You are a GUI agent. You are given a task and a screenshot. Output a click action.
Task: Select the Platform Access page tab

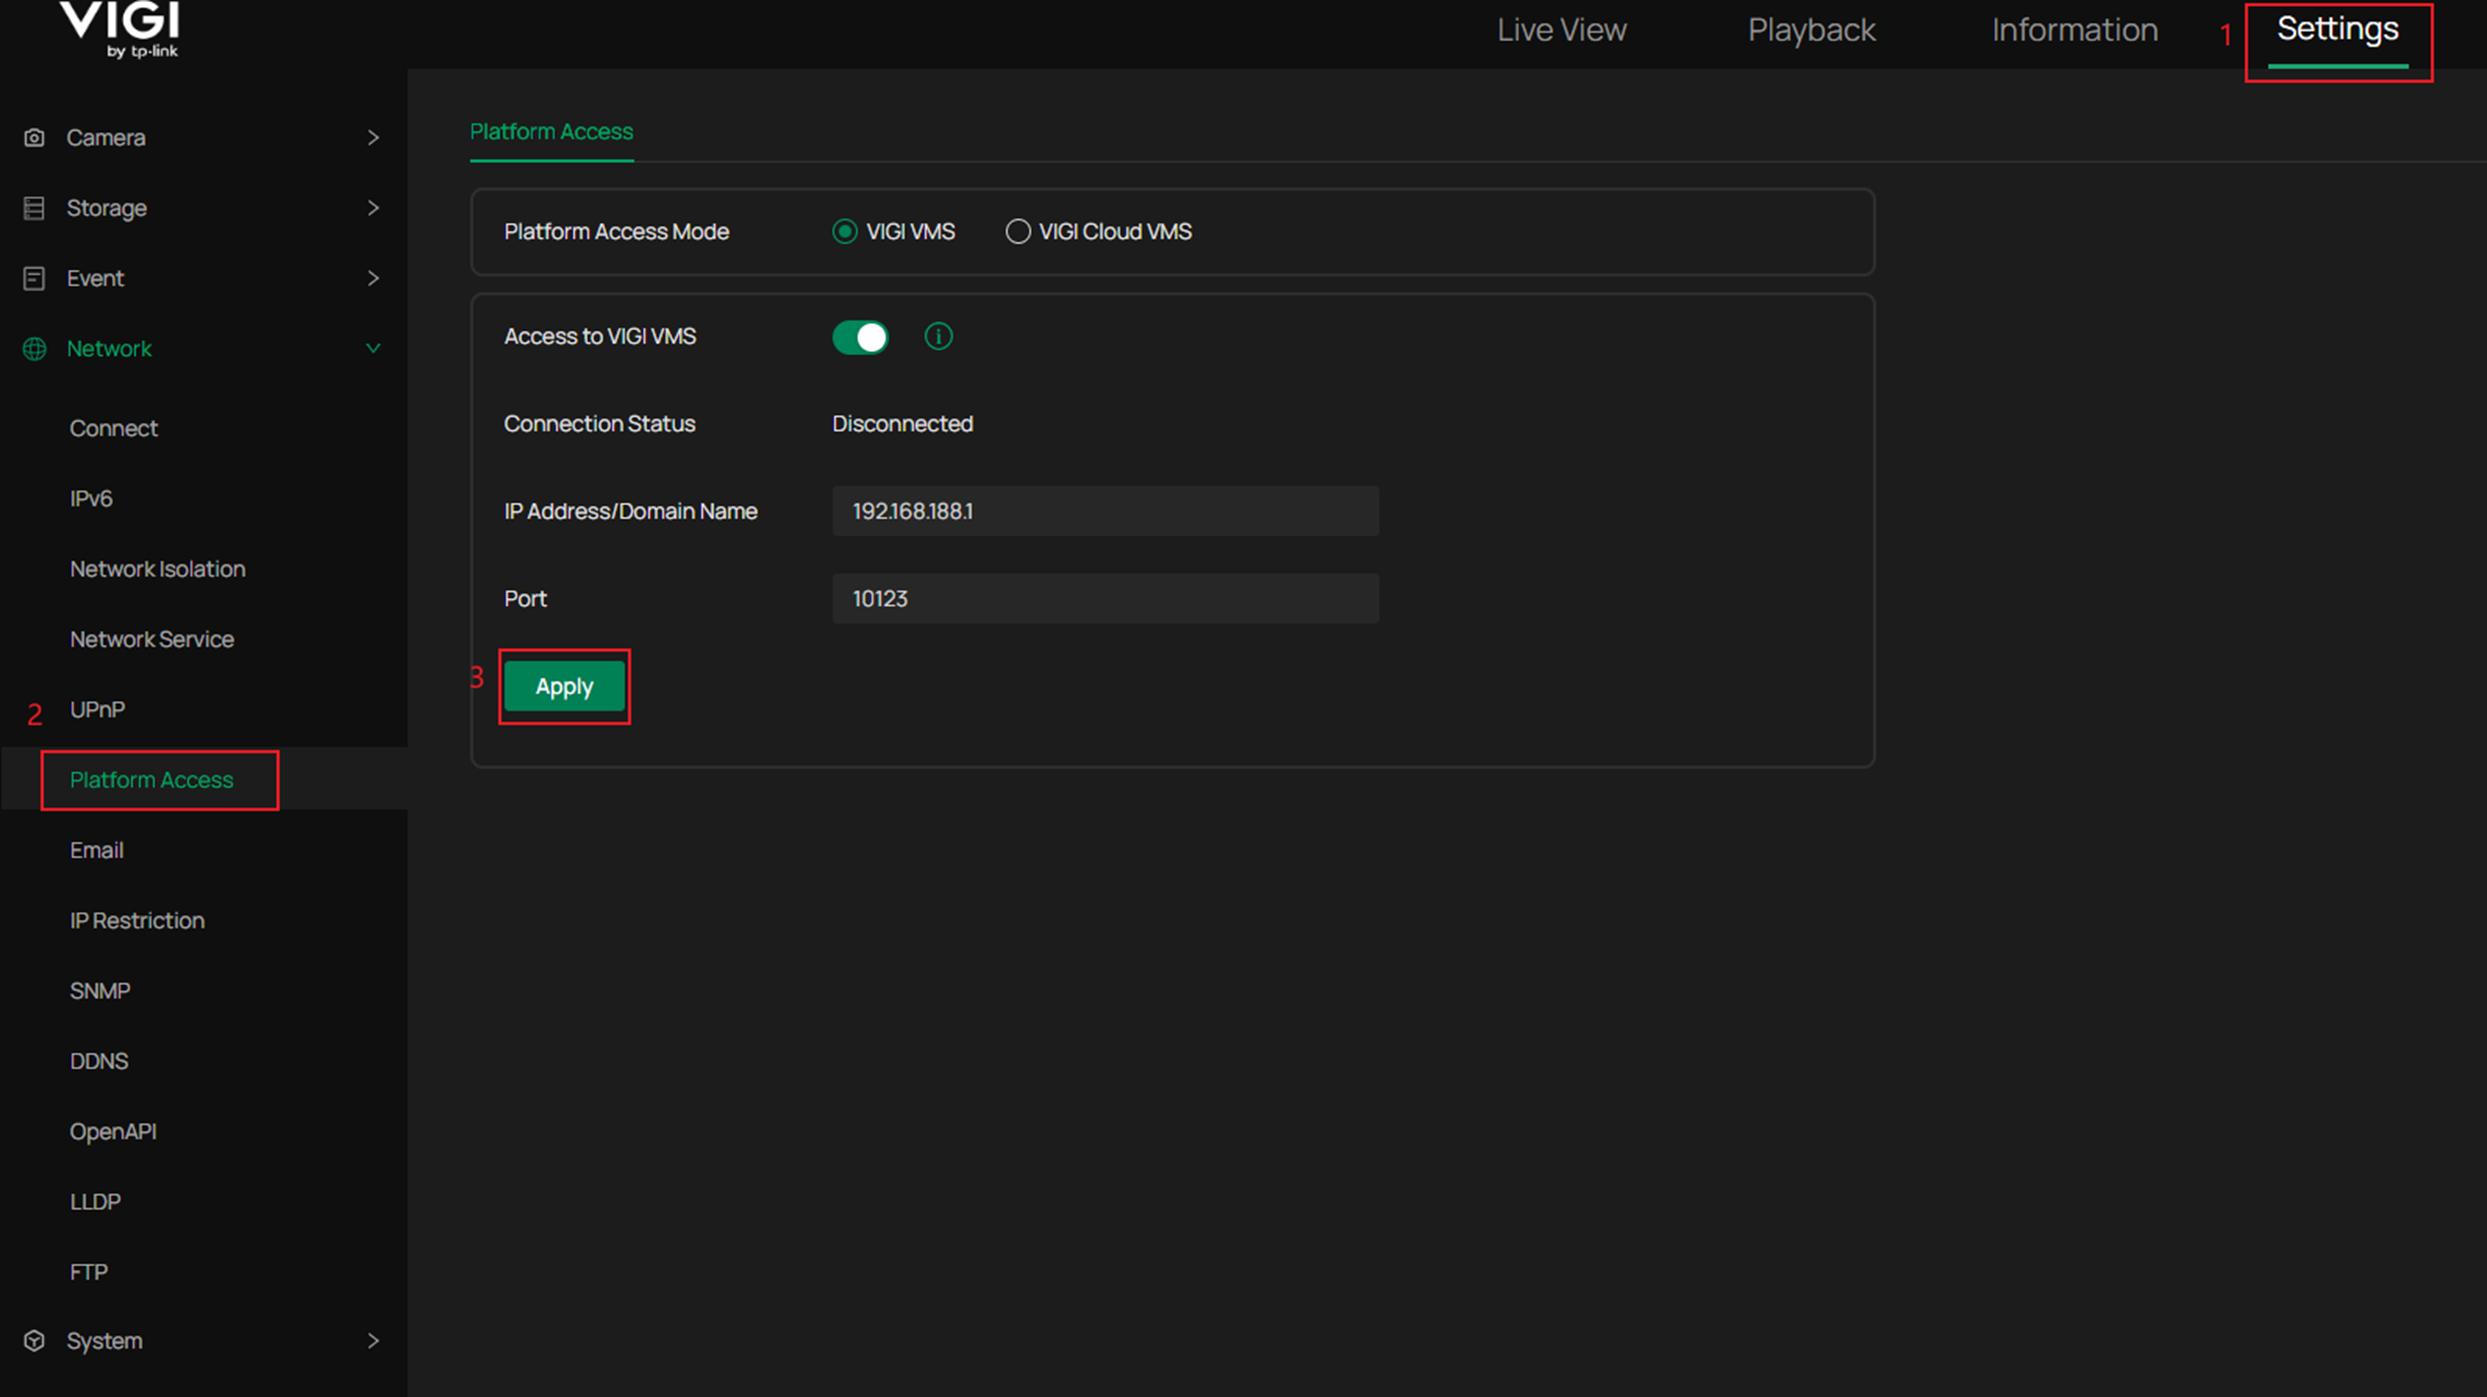[552, 132]
